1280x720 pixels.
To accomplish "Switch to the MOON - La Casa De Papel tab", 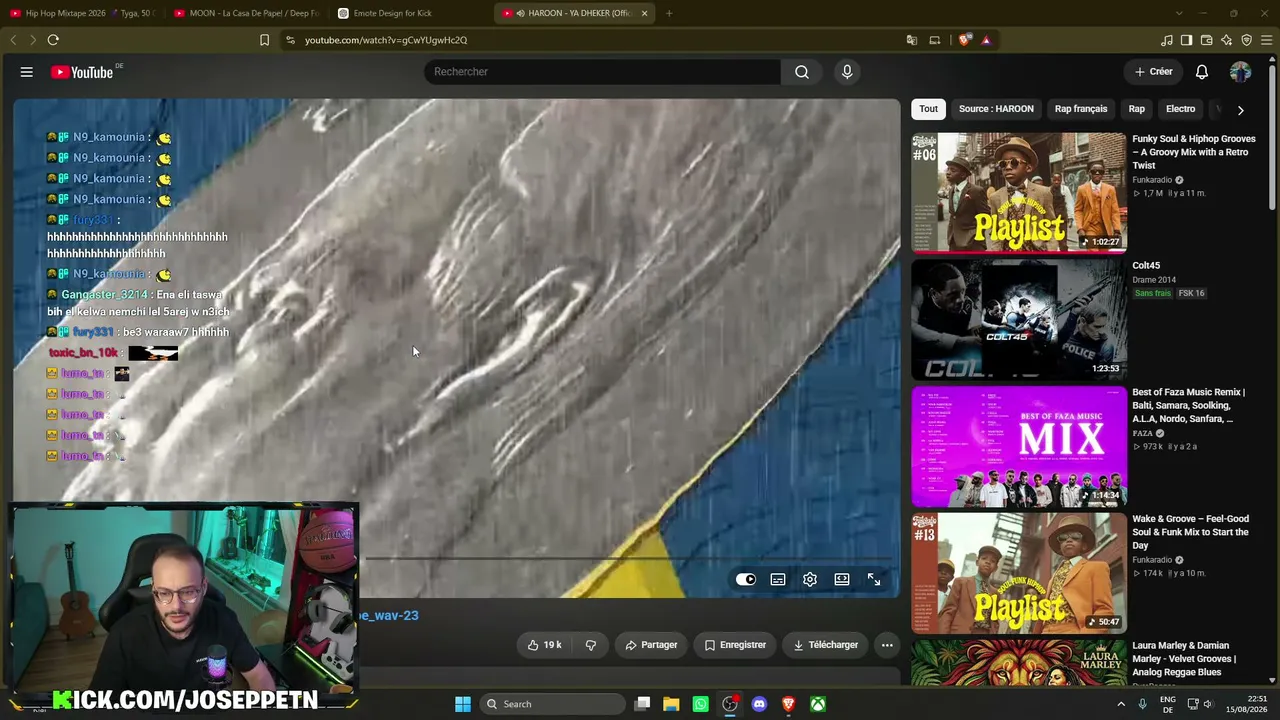I will click(x=246, y=13).
